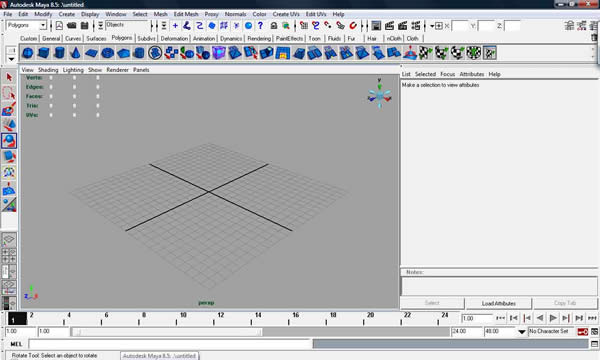Viewport: 600px width, 360px height.
Task: Activate the Scale tool in the toolbox
Action: (x=9, y=156)
